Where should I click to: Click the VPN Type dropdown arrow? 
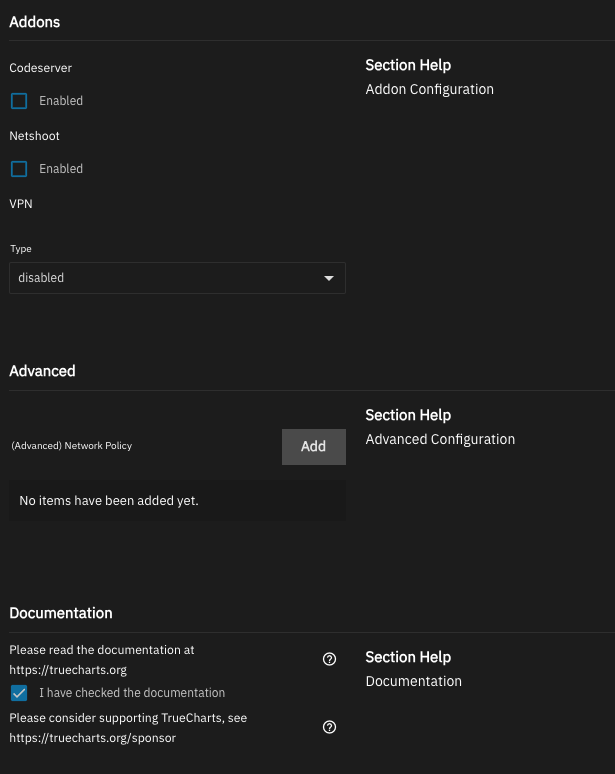[x=329, y=278]
